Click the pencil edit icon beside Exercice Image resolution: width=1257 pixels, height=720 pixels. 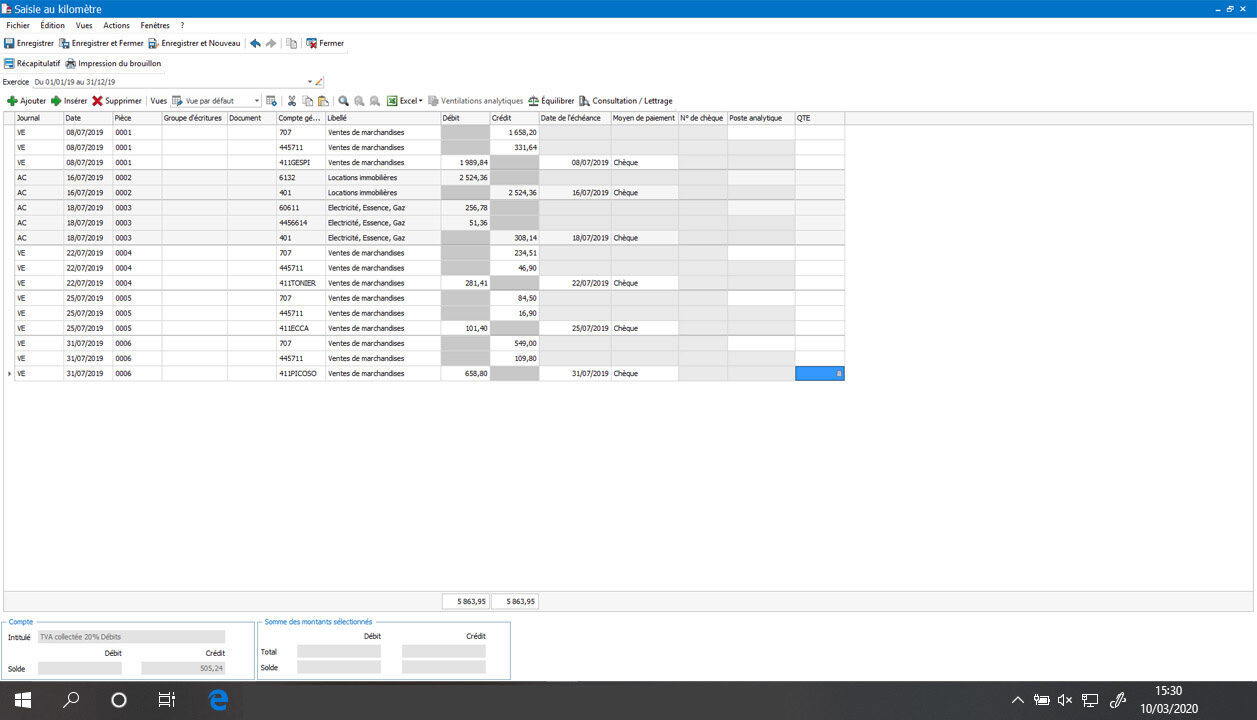[x=320, y=82]
